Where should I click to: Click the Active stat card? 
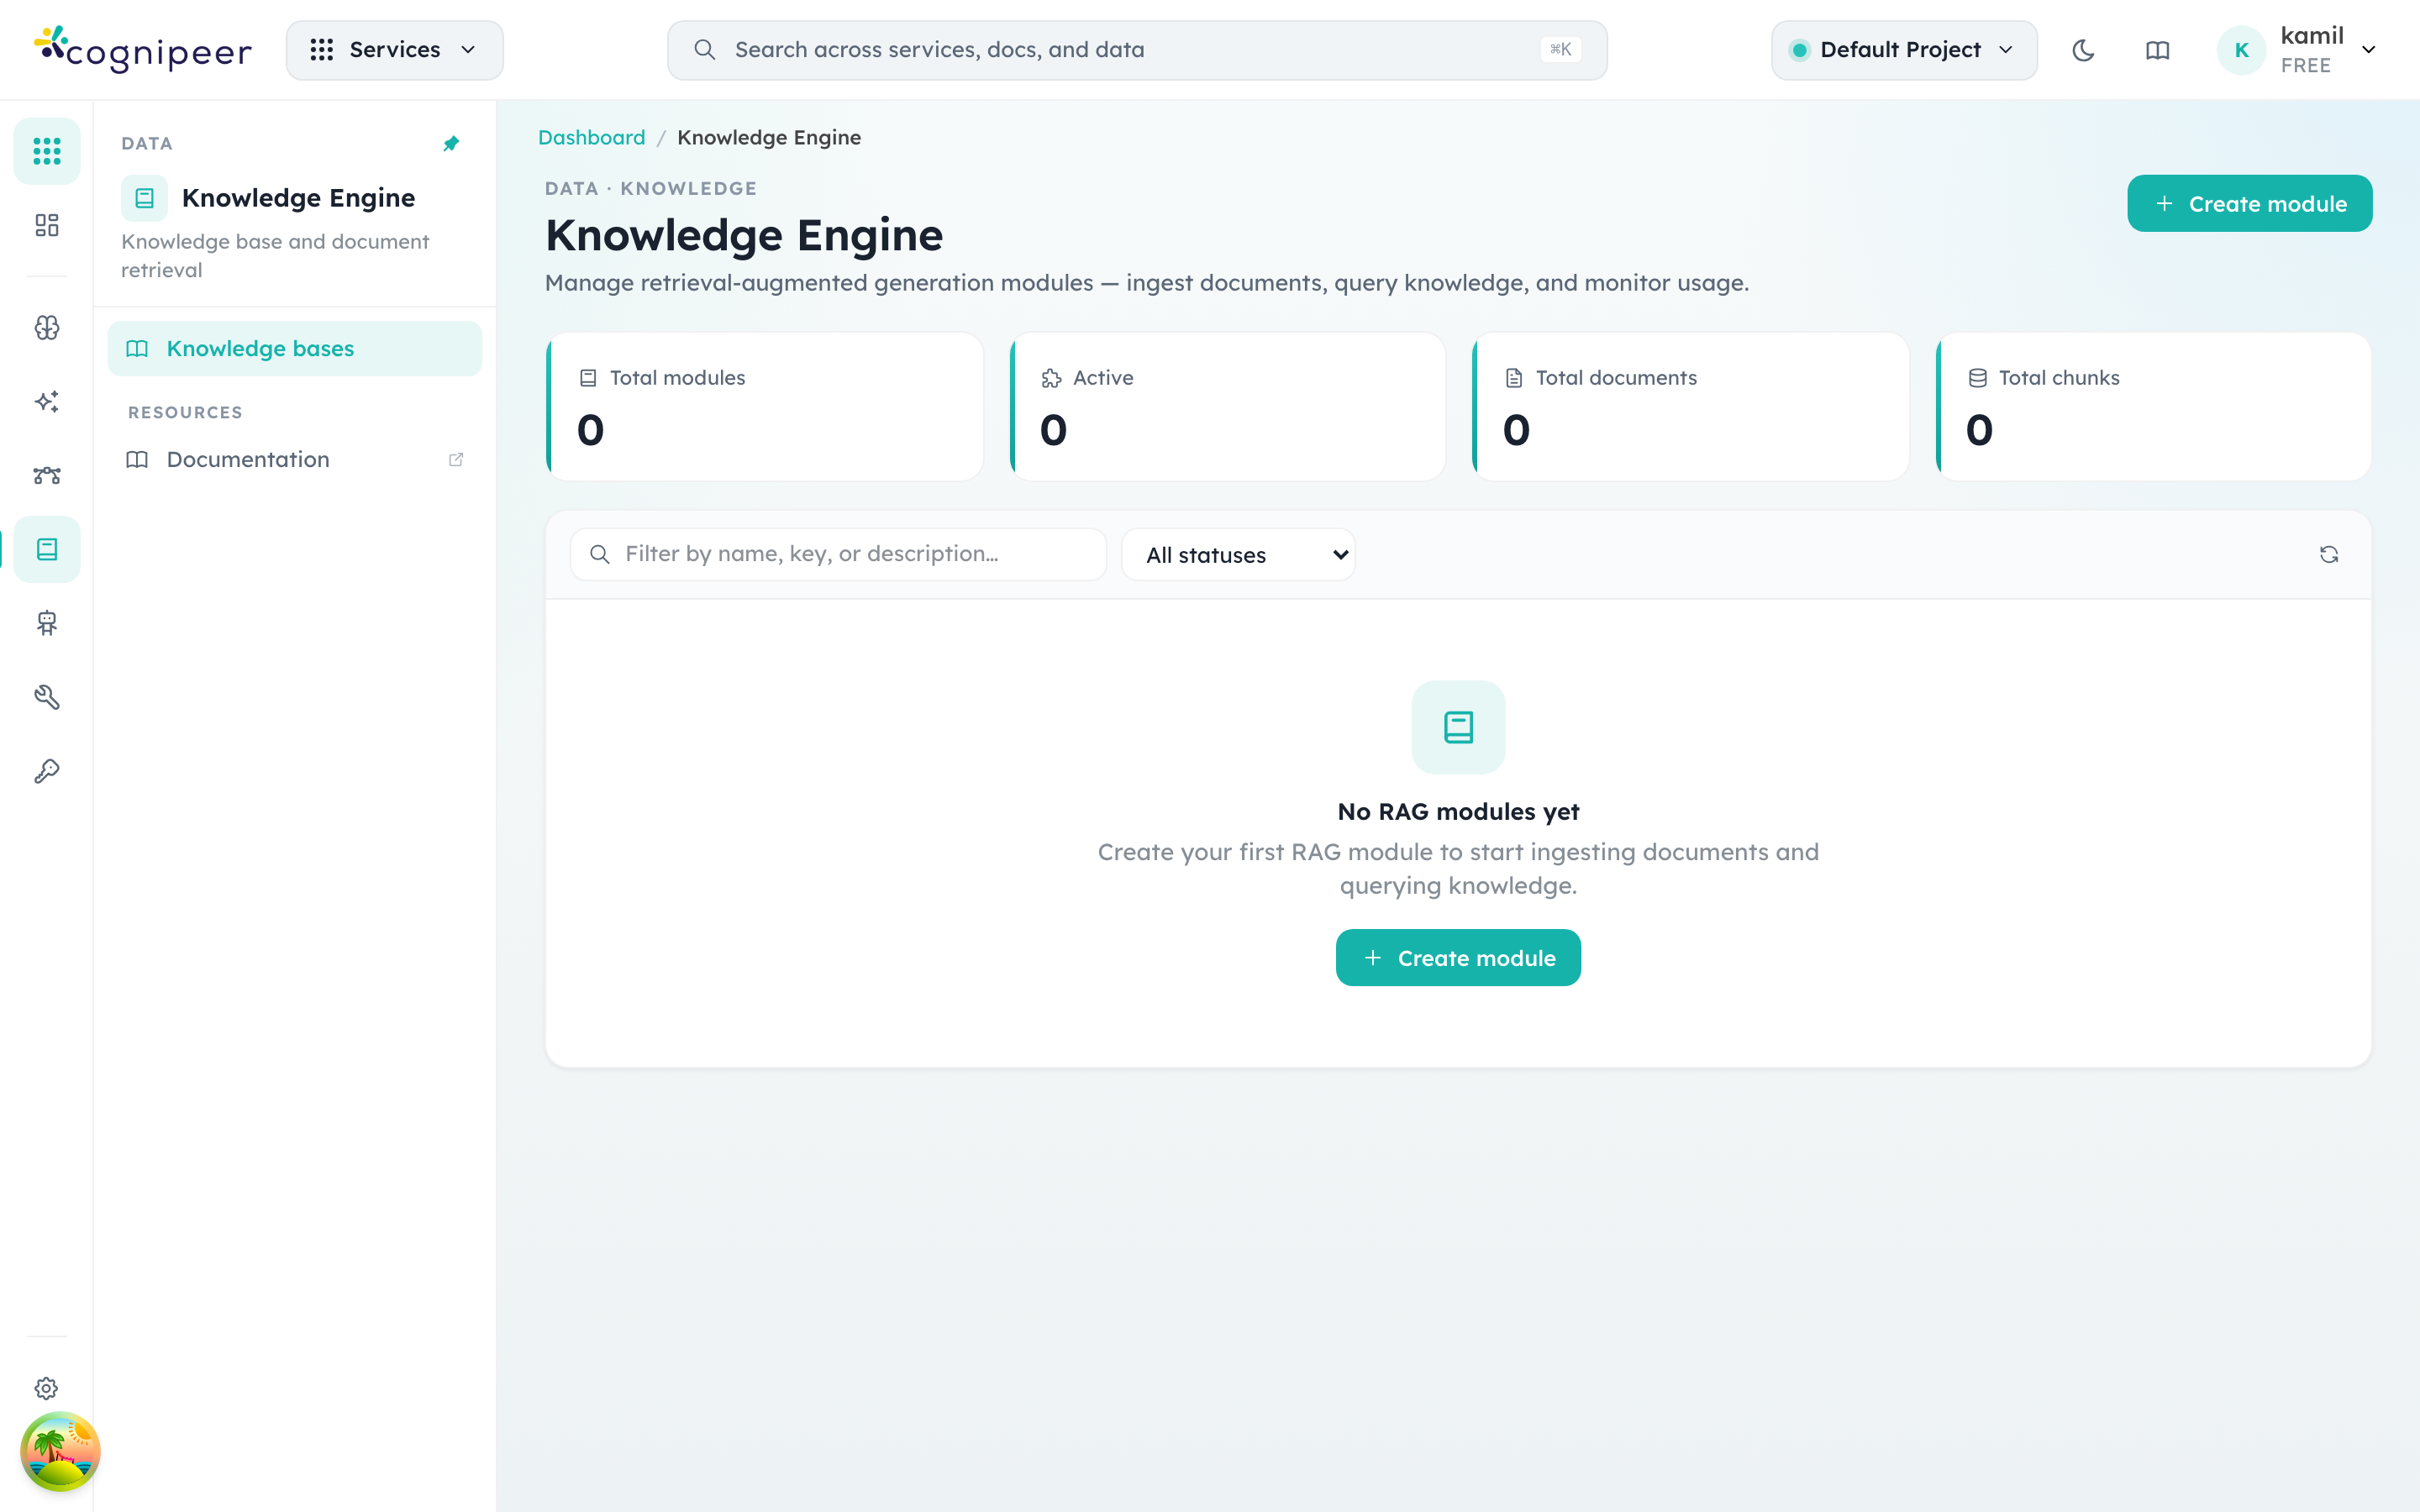(1227, 406)
